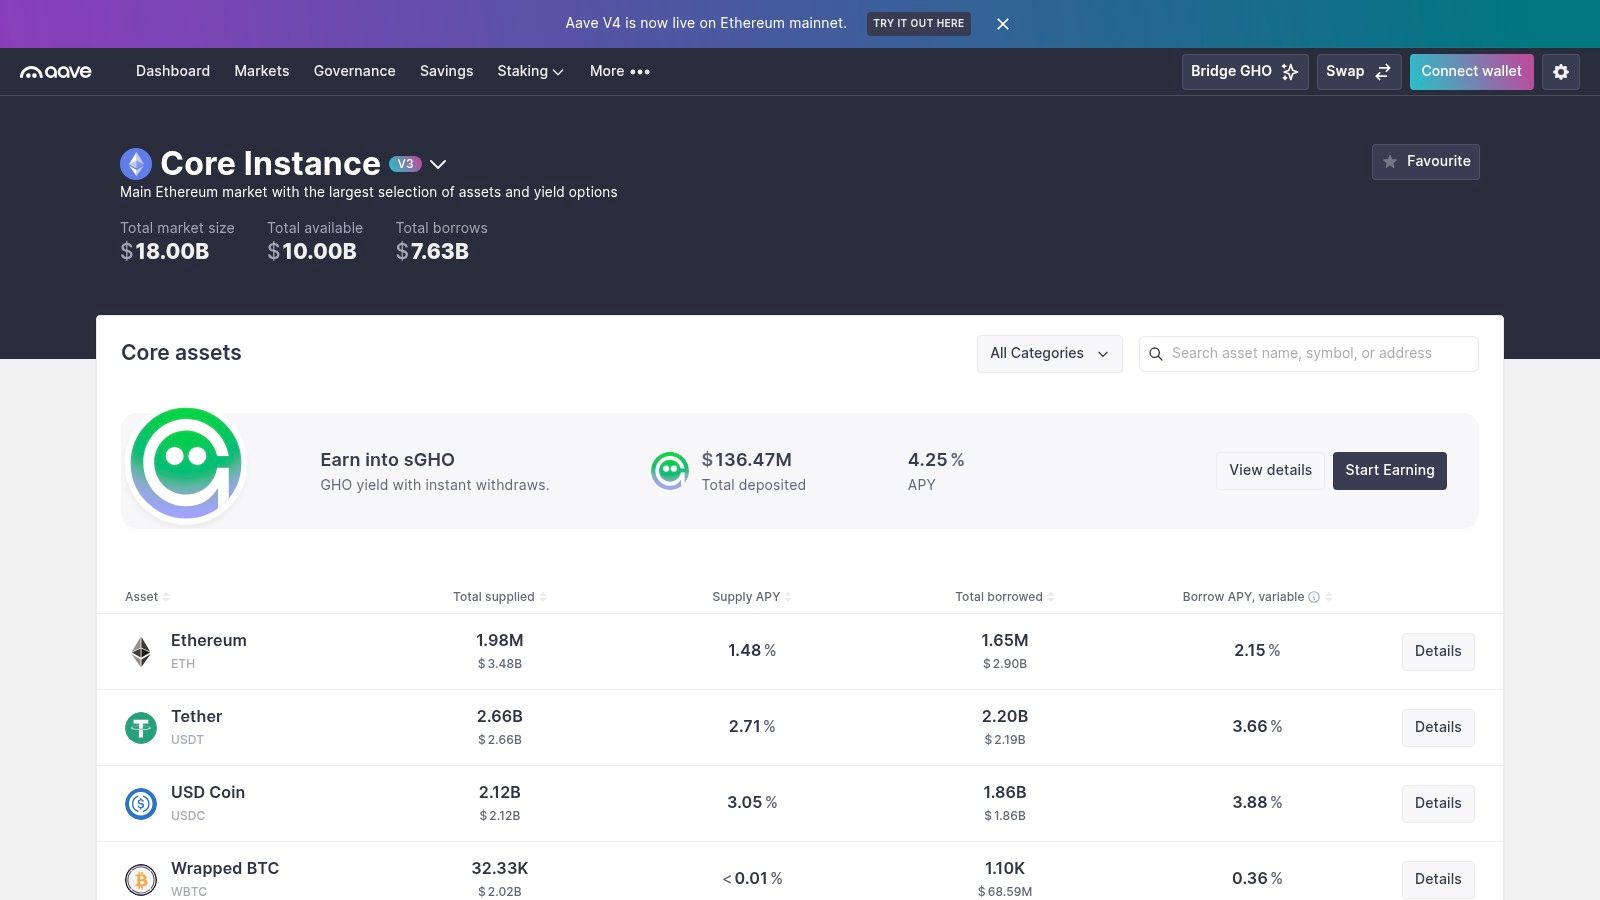Click the Tether asset icon
Screen dimensions: 1600x900
click(x=141, y=728)
